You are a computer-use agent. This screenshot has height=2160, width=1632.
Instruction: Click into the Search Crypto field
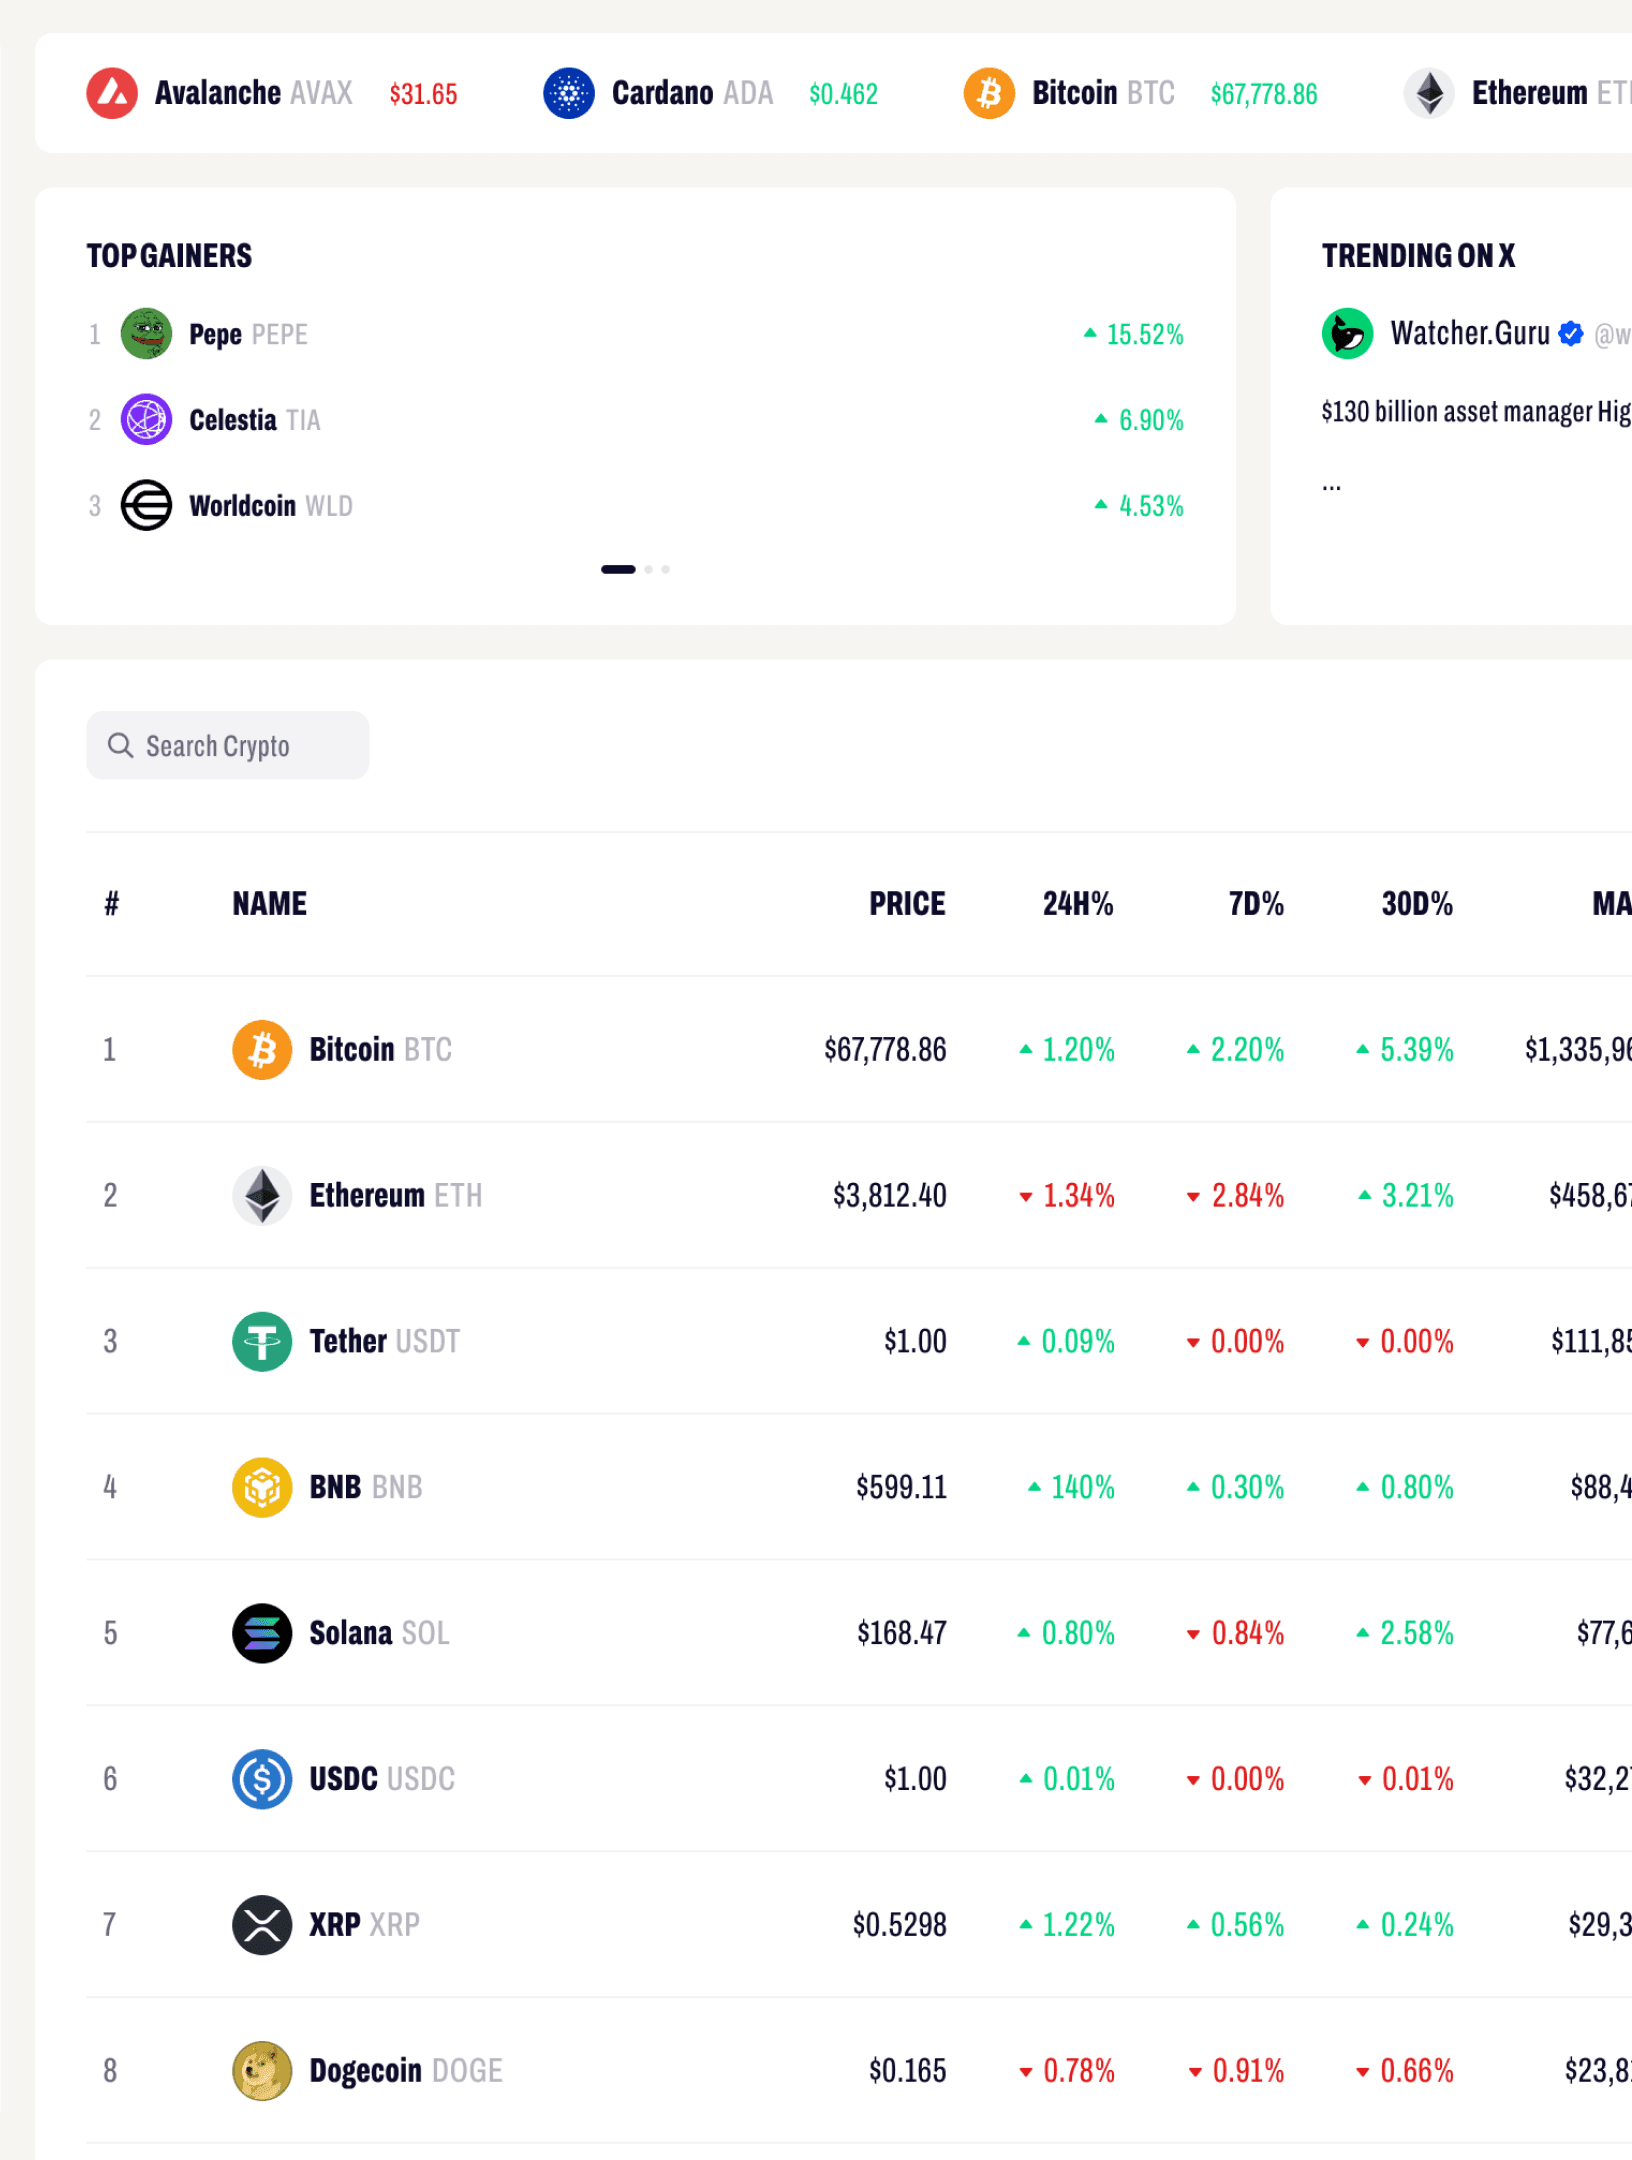click(227, 744)
